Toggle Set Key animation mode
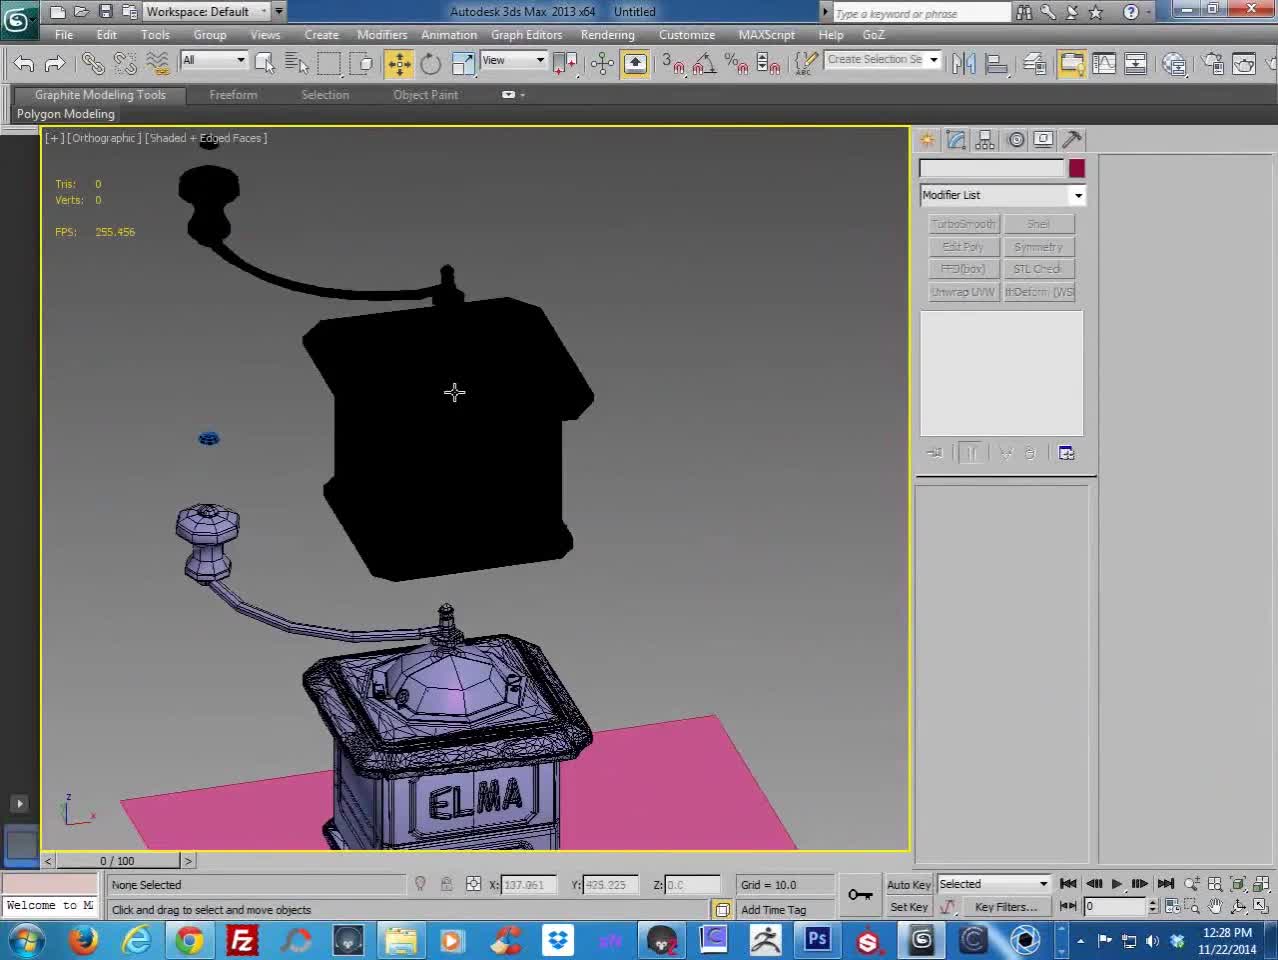Image resolution: width=1278 pixels, height=960 pixels. click(908, 907)
